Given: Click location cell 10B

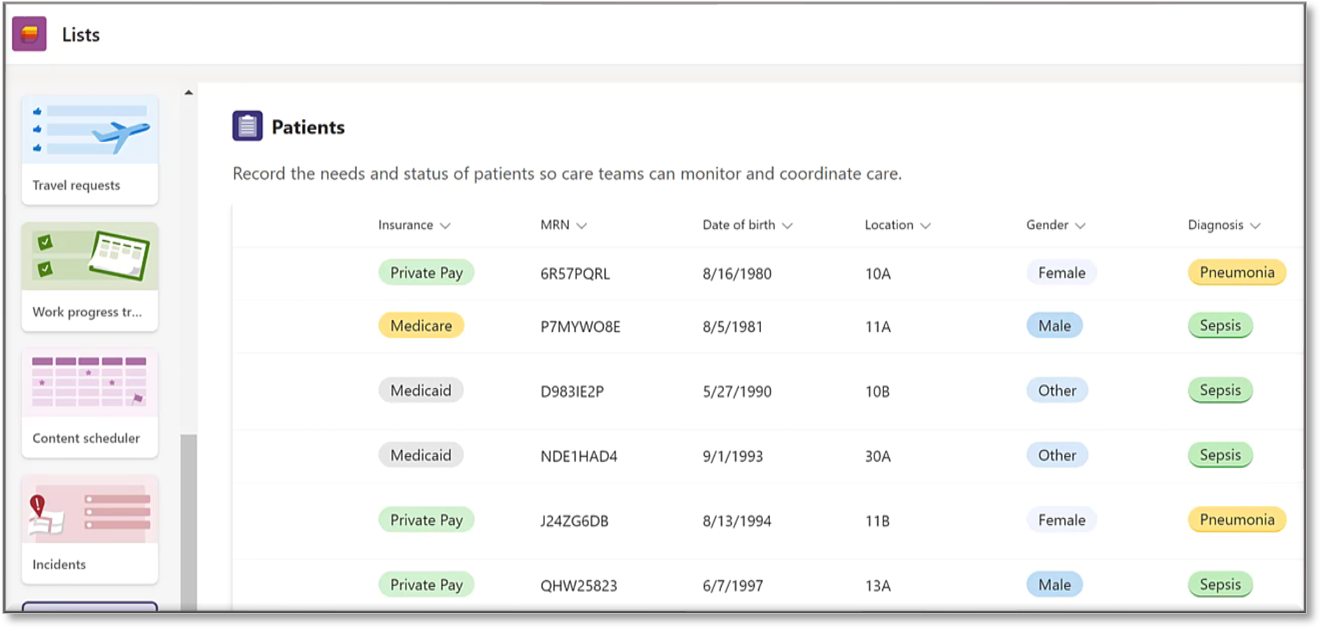Looking at the screenshot, I should click(877, 391).
